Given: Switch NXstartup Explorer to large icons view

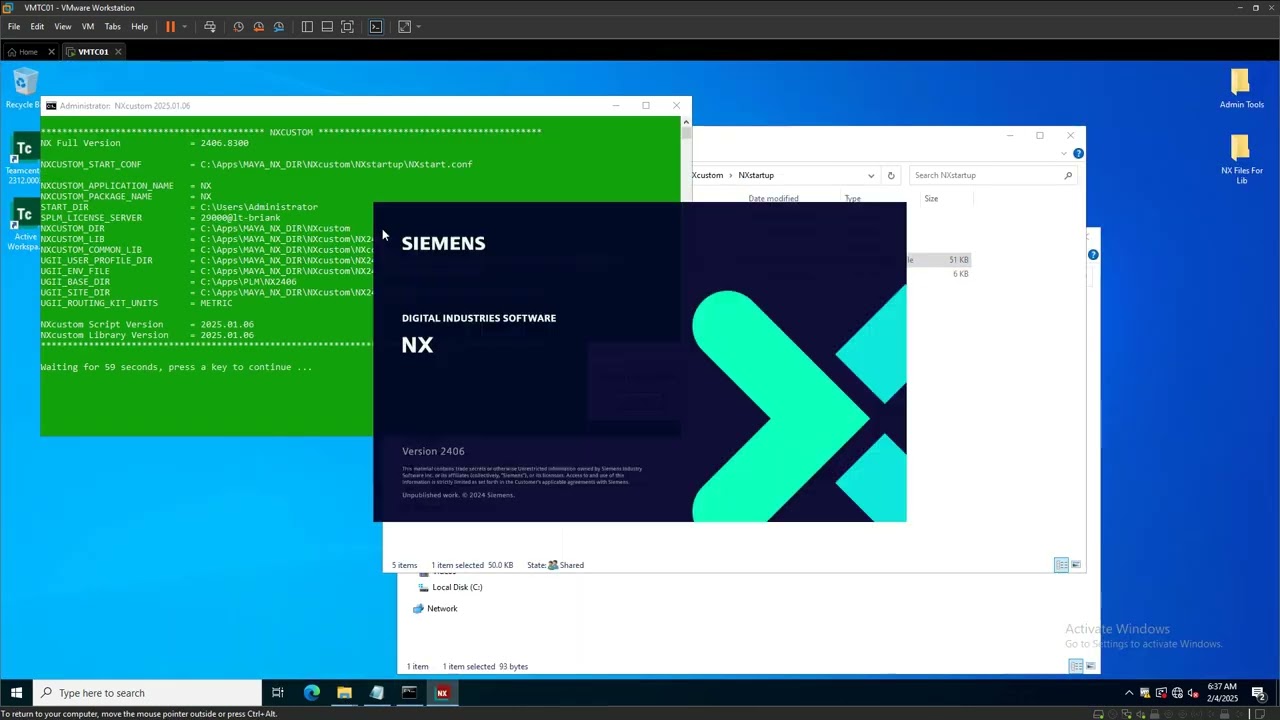Looking at the screenshot, I should point(1076,565).
